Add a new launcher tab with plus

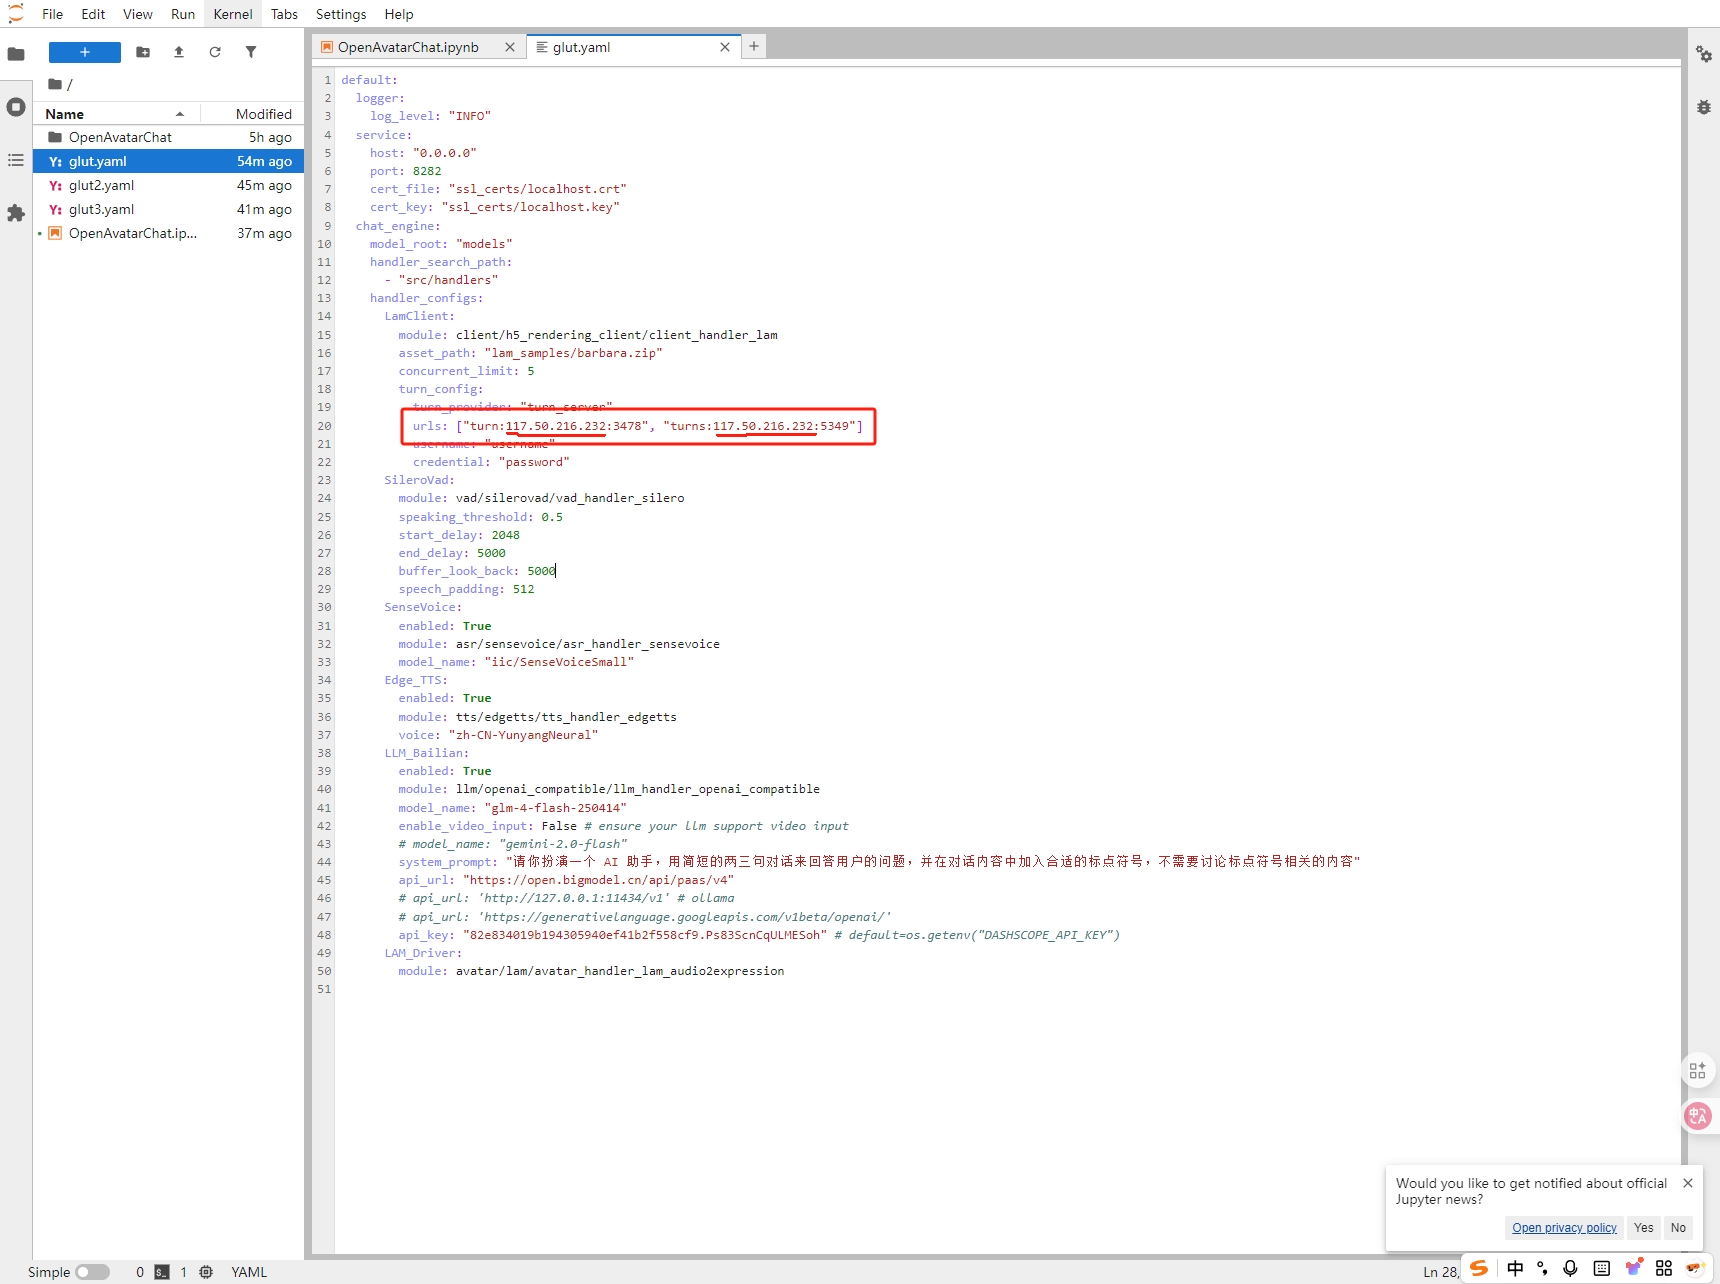tap(754, 46)
